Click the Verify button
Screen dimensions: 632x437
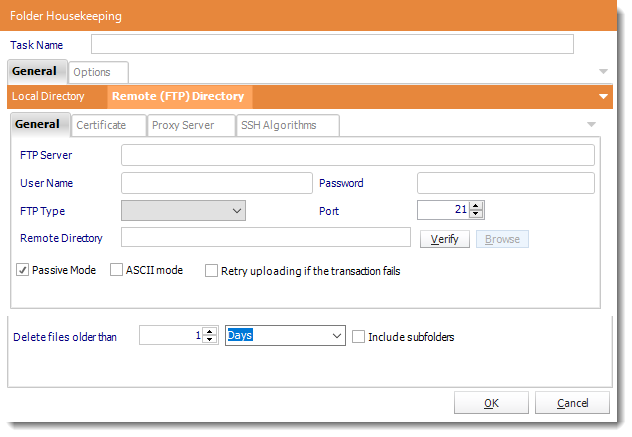pyautogui.click(x=445, y=239)
